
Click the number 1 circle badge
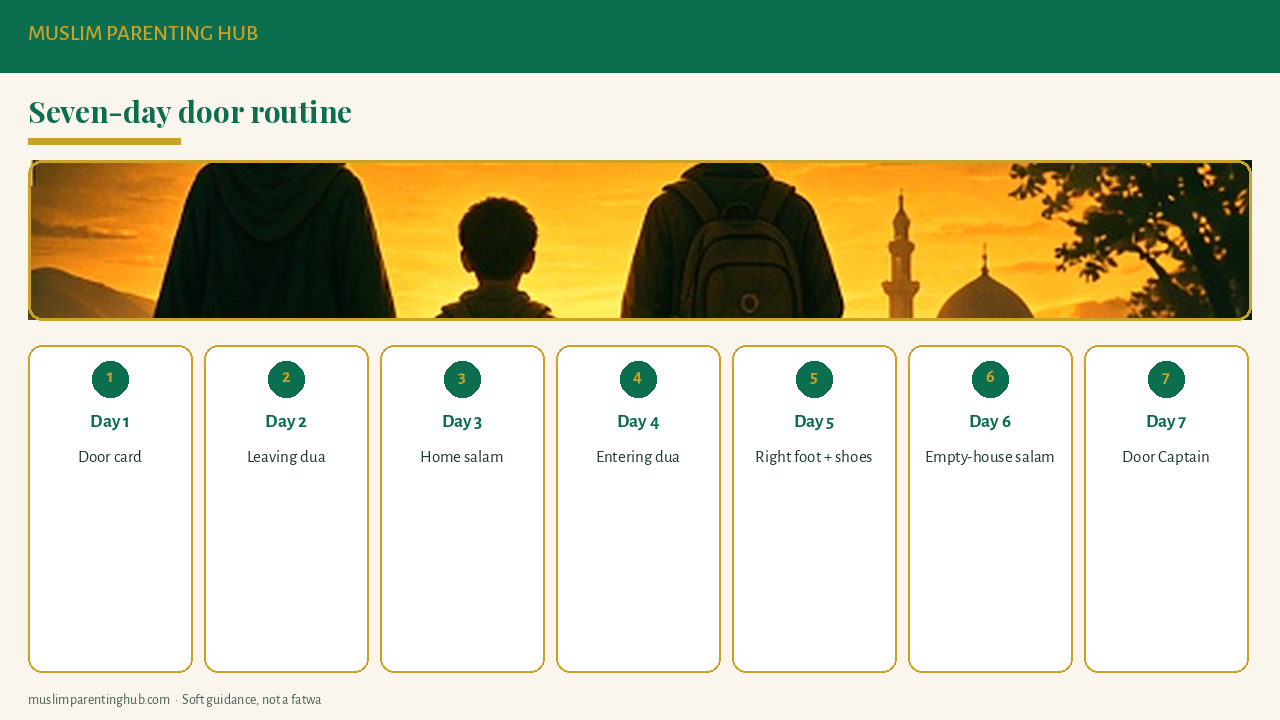[x=110, y=379]
